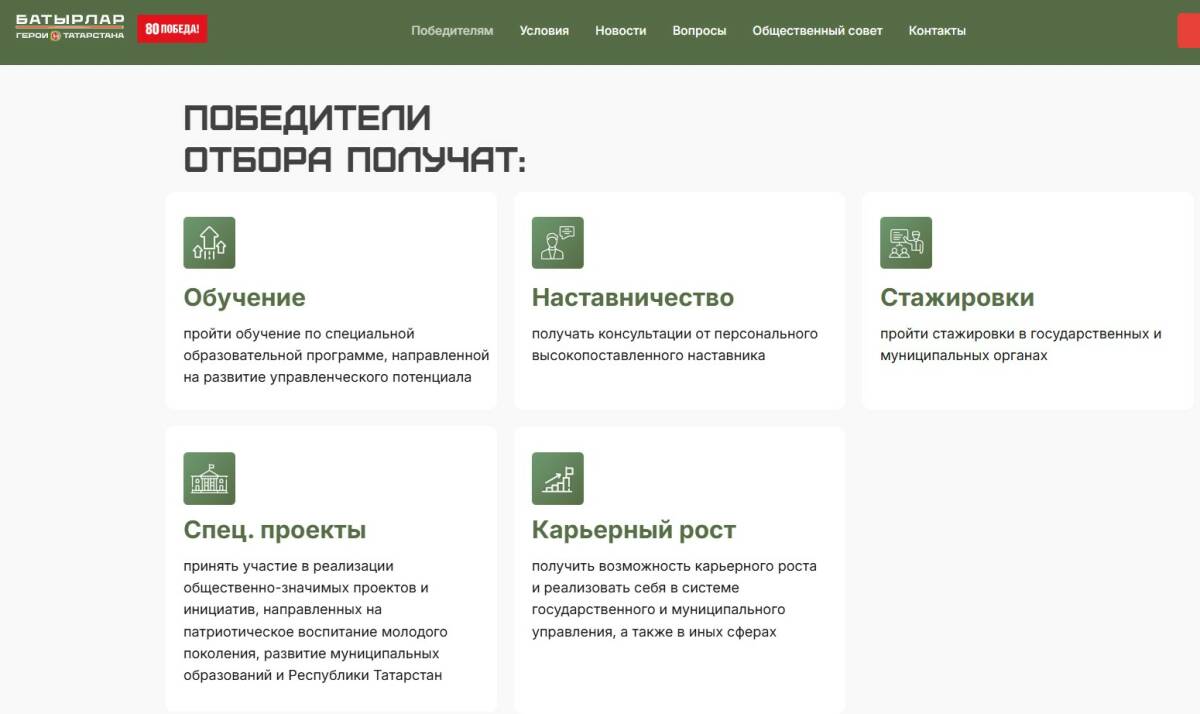Open the Победителям menu item

tap(452, 31)
